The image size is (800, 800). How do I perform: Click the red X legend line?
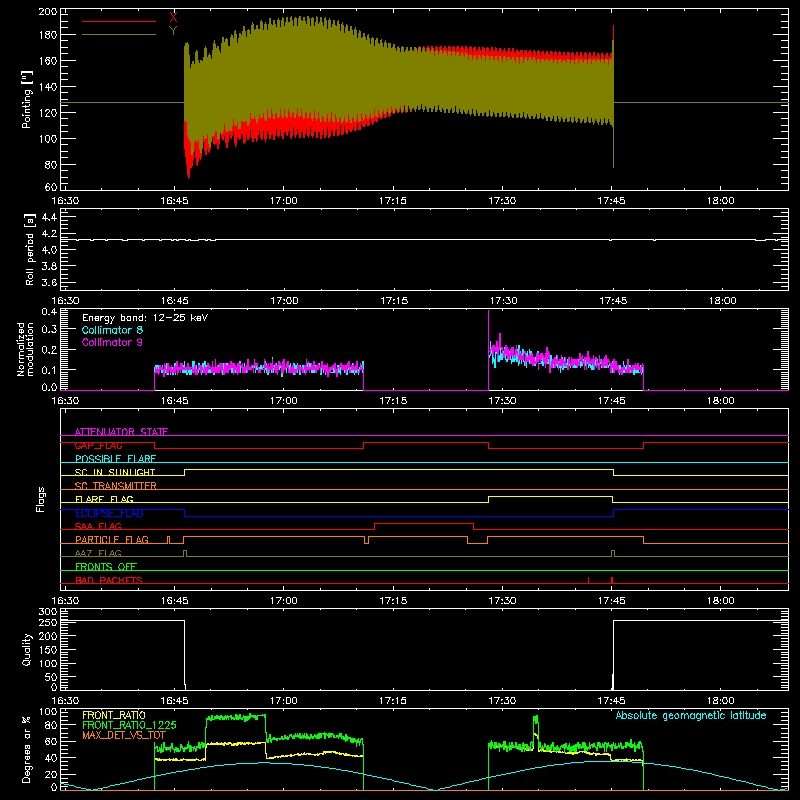click(x=119, y=21)
